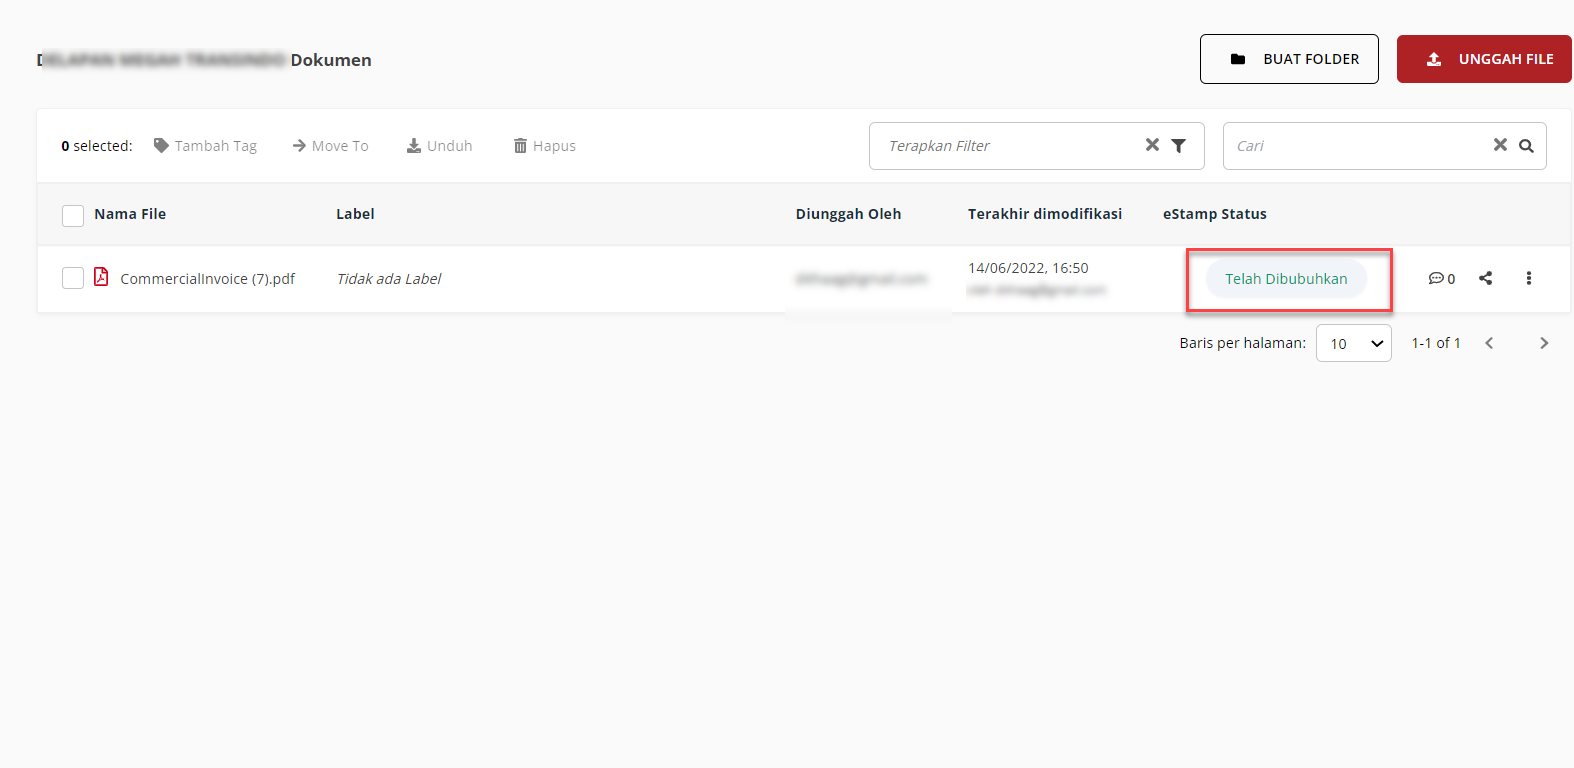Click the Diunggah Oleh column header

coord(848,214)
